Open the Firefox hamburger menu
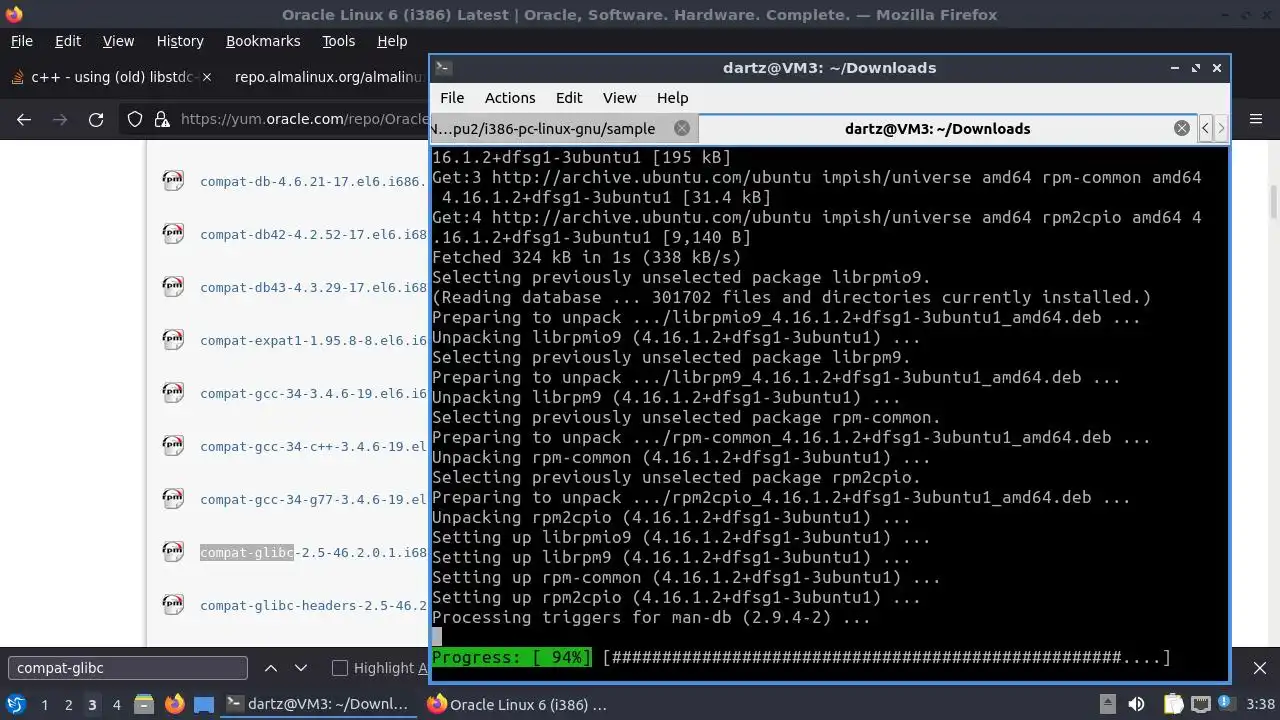Image resolution: width=1280 pixels, height=720 pixels. tap(1254, 119)
